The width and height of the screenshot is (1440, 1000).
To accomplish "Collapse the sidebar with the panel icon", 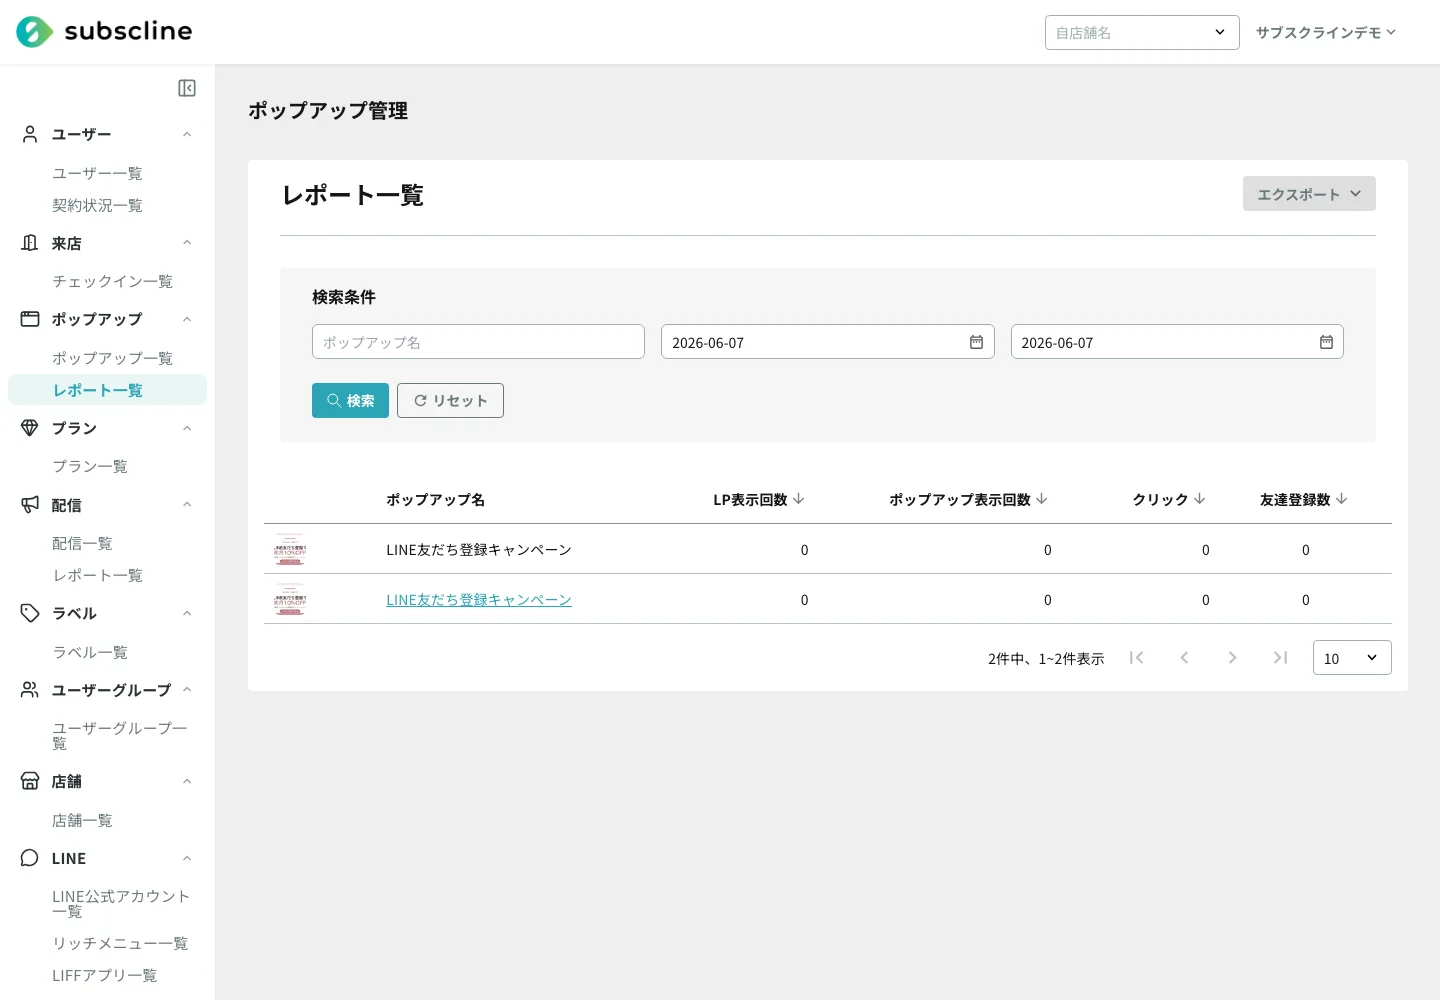I will click(x=187, y=88).
